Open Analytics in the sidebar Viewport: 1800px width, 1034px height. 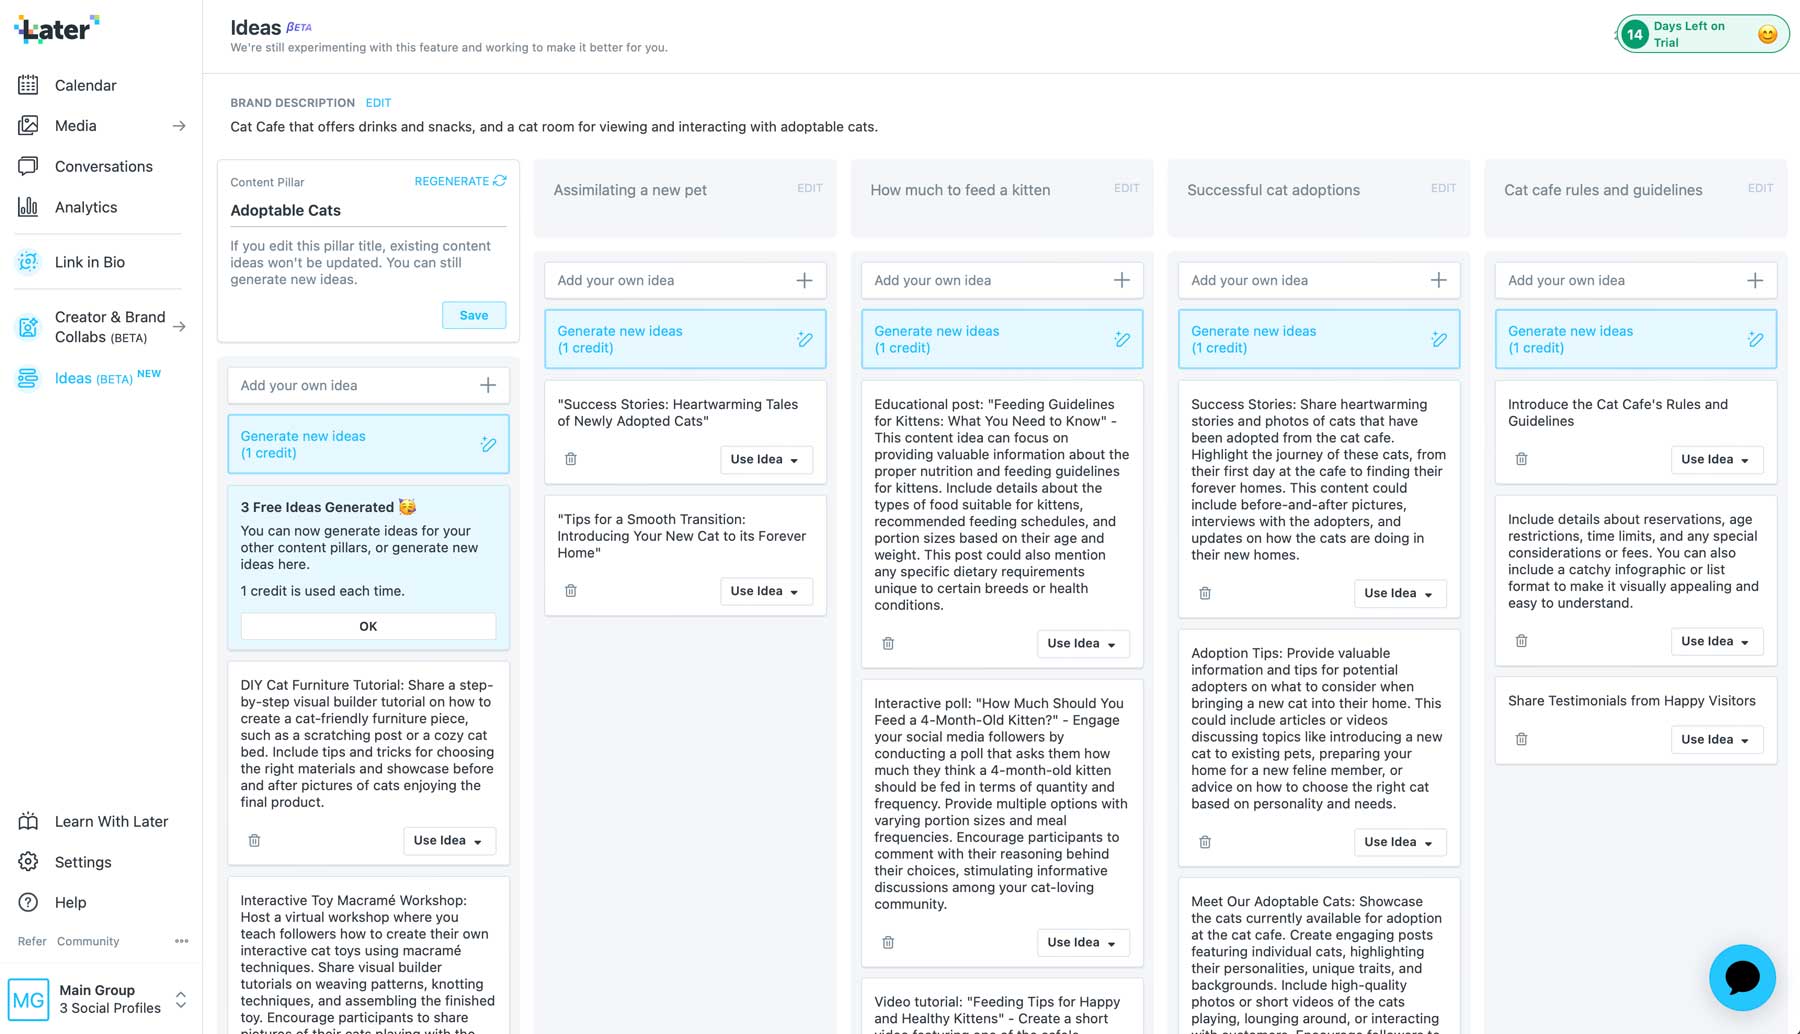tap(85, 207)
